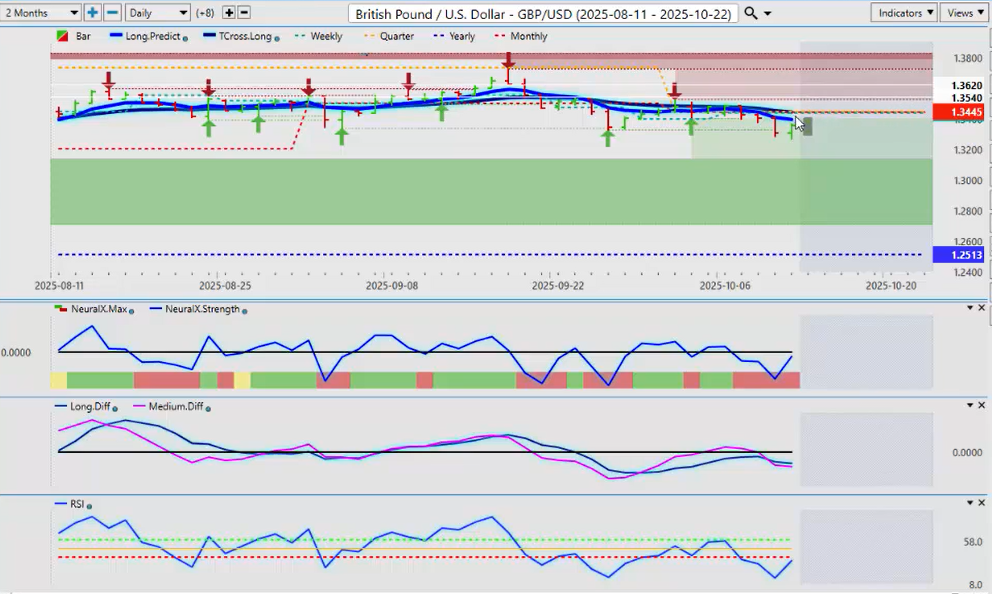Toggle the Weekly level legend item

325,36
